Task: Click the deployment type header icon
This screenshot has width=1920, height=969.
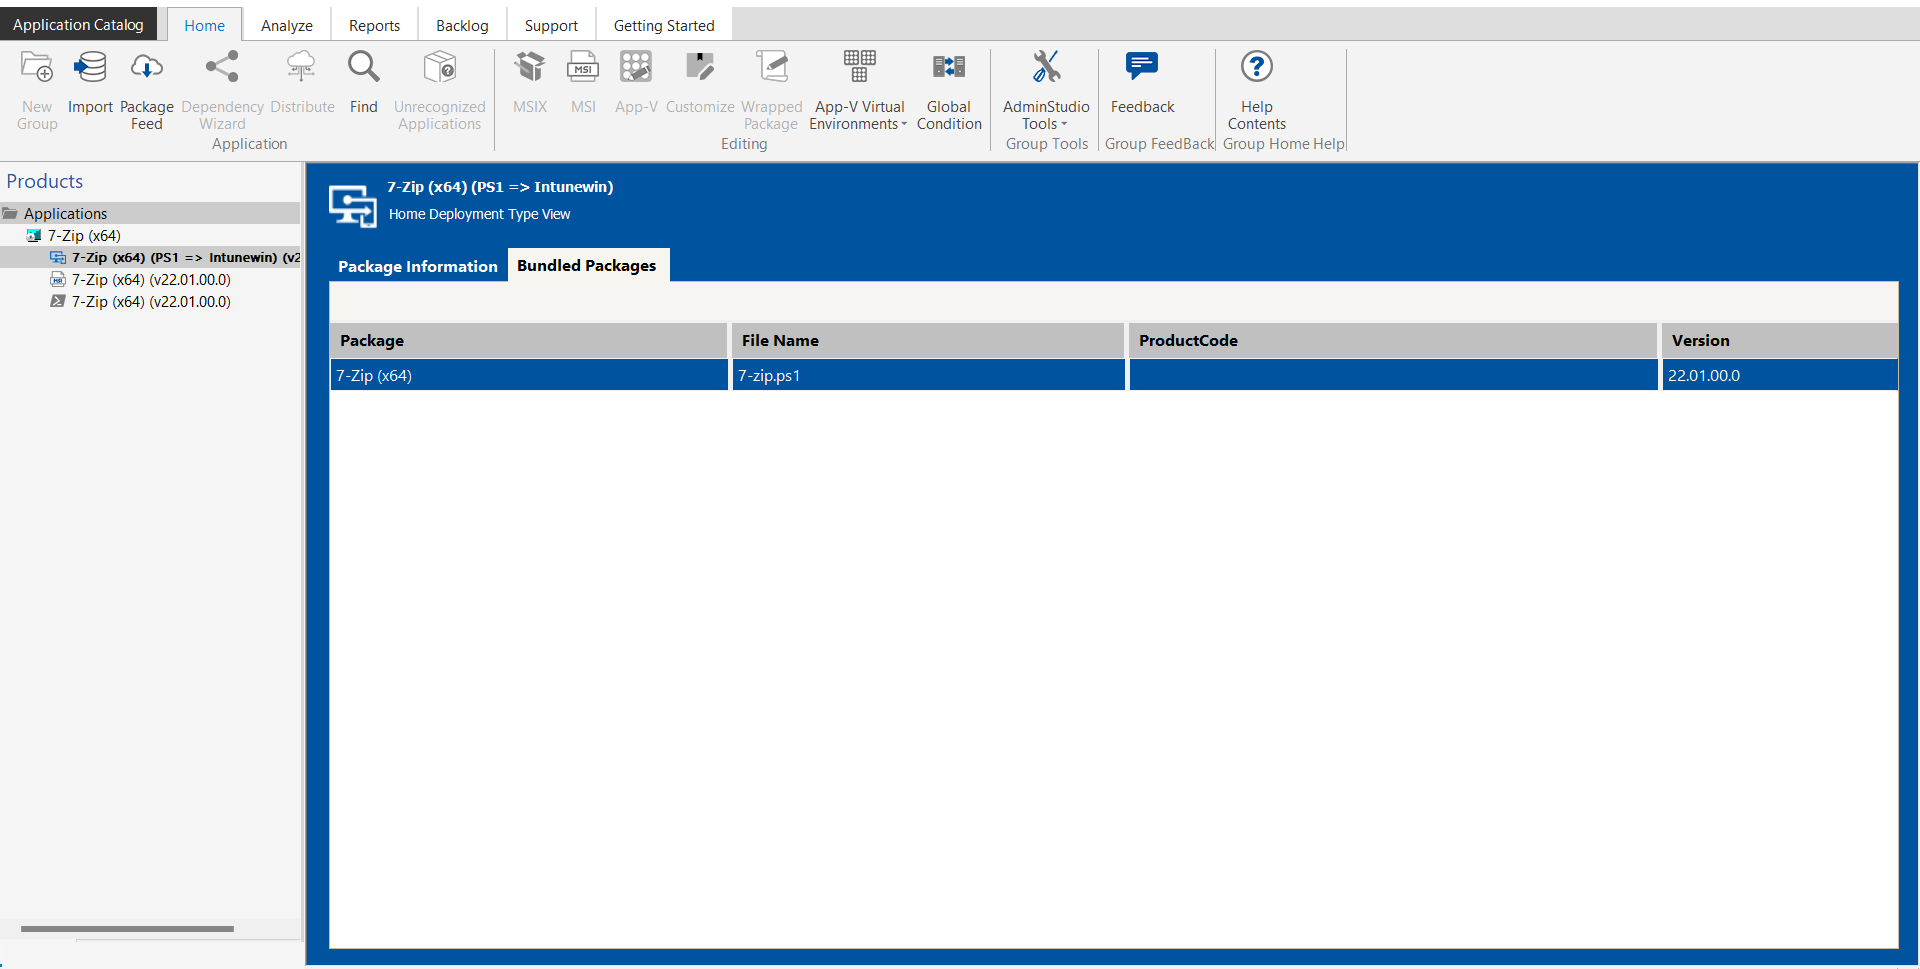Action: (353, 206)
